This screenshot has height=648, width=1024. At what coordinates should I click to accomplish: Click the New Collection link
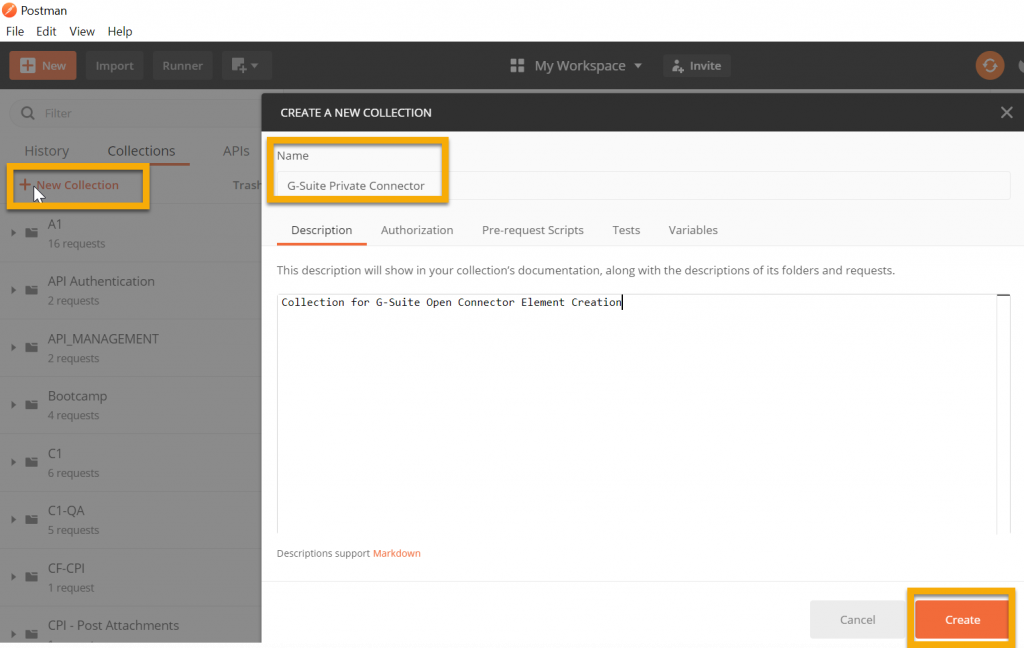69,185
